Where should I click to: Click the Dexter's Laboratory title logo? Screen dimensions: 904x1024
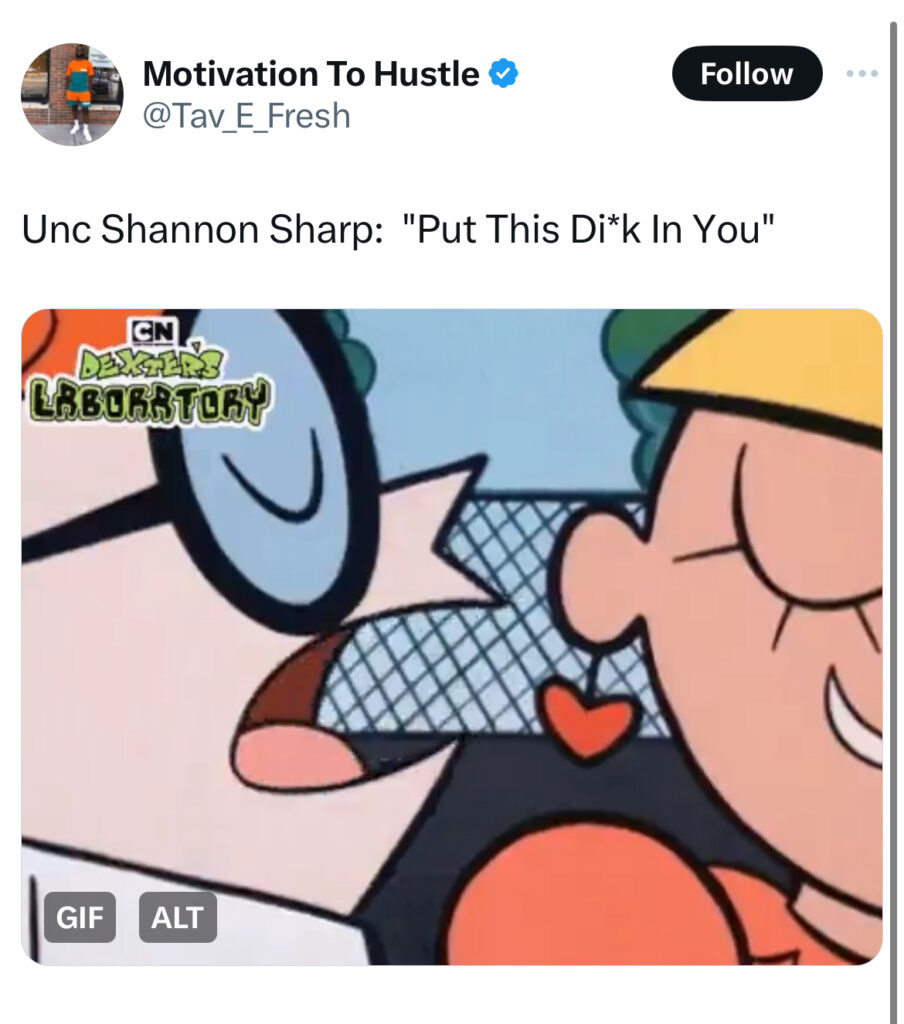tap(149, 385)
